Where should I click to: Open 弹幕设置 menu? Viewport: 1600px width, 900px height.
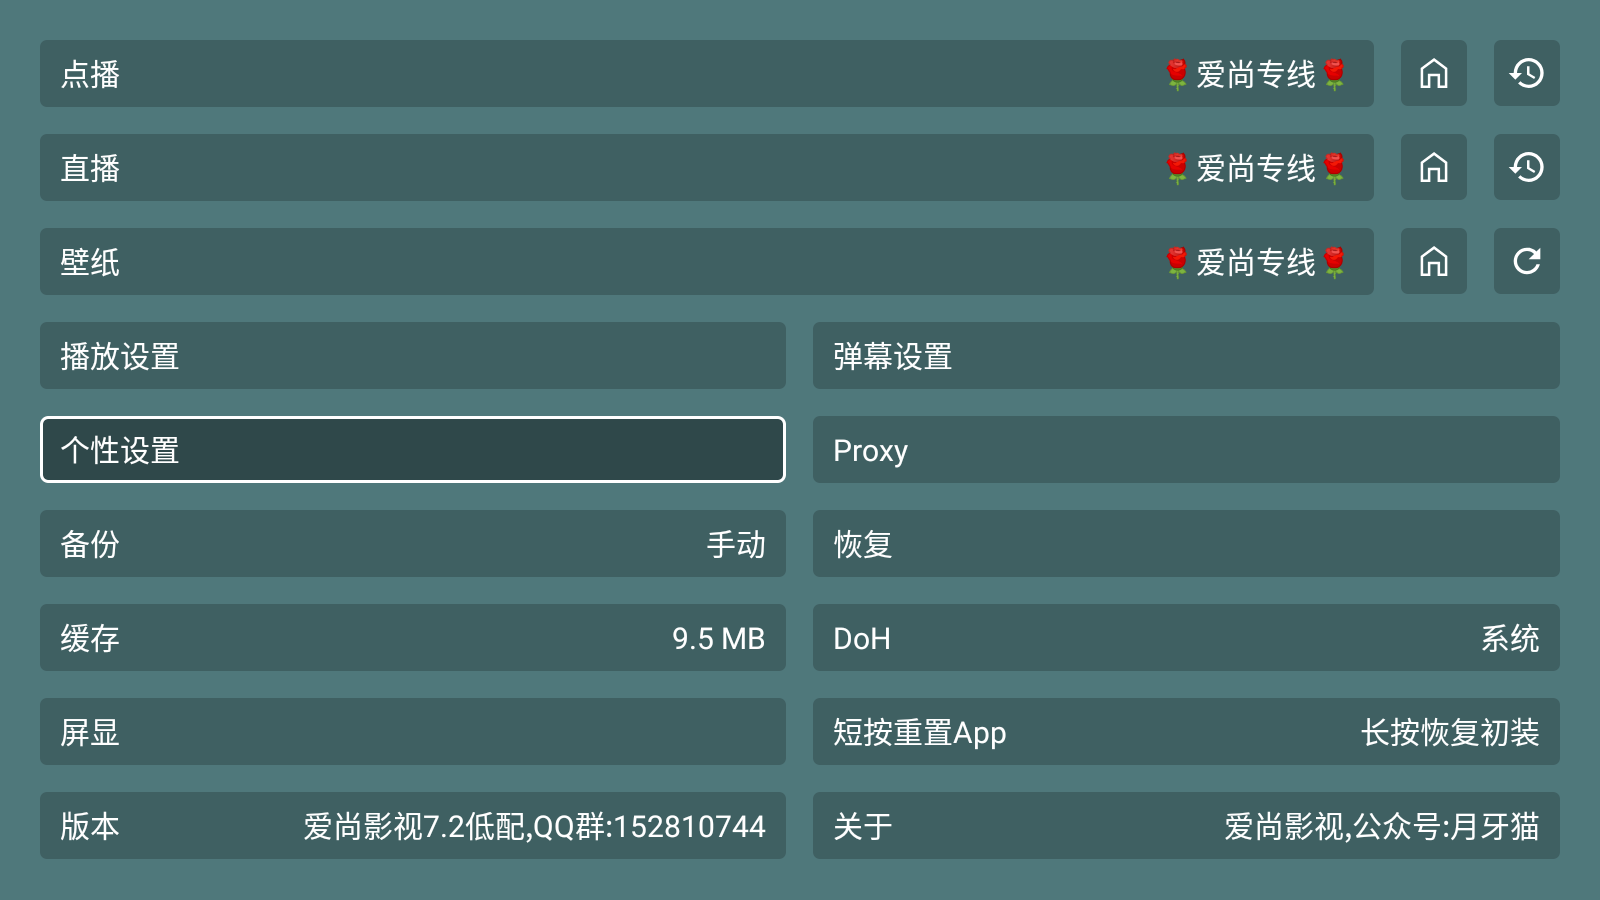click(1186, 355)
